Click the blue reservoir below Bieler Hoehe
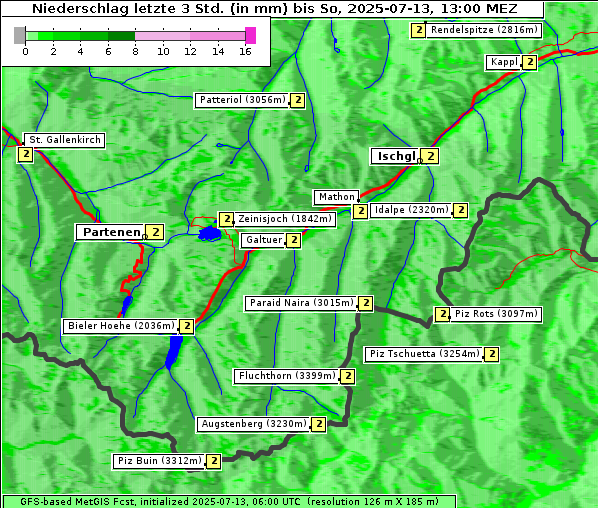598x508 pixels. (x=174, y=352)
